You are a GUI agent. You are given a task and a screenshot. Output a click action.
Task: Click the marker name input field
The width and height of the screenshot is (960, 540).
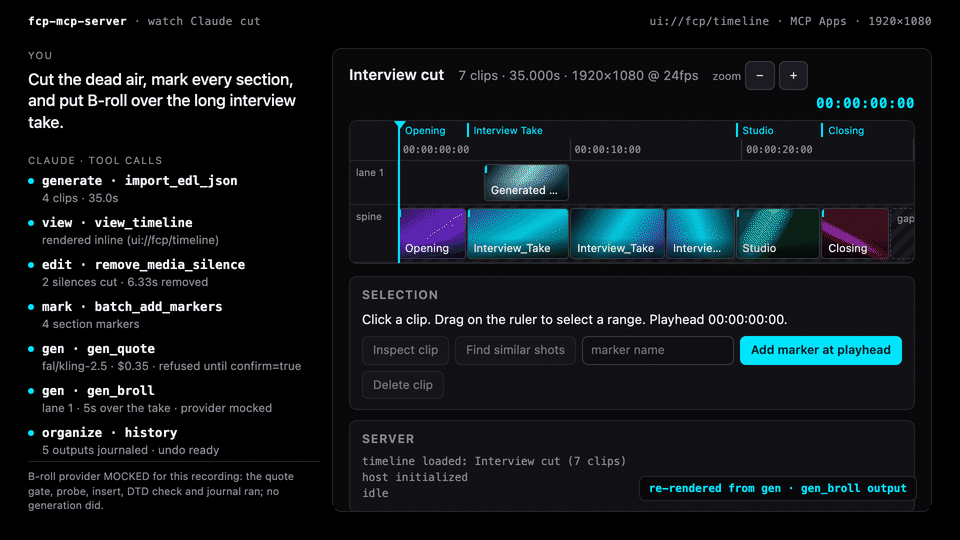click(x=658, y=350)
